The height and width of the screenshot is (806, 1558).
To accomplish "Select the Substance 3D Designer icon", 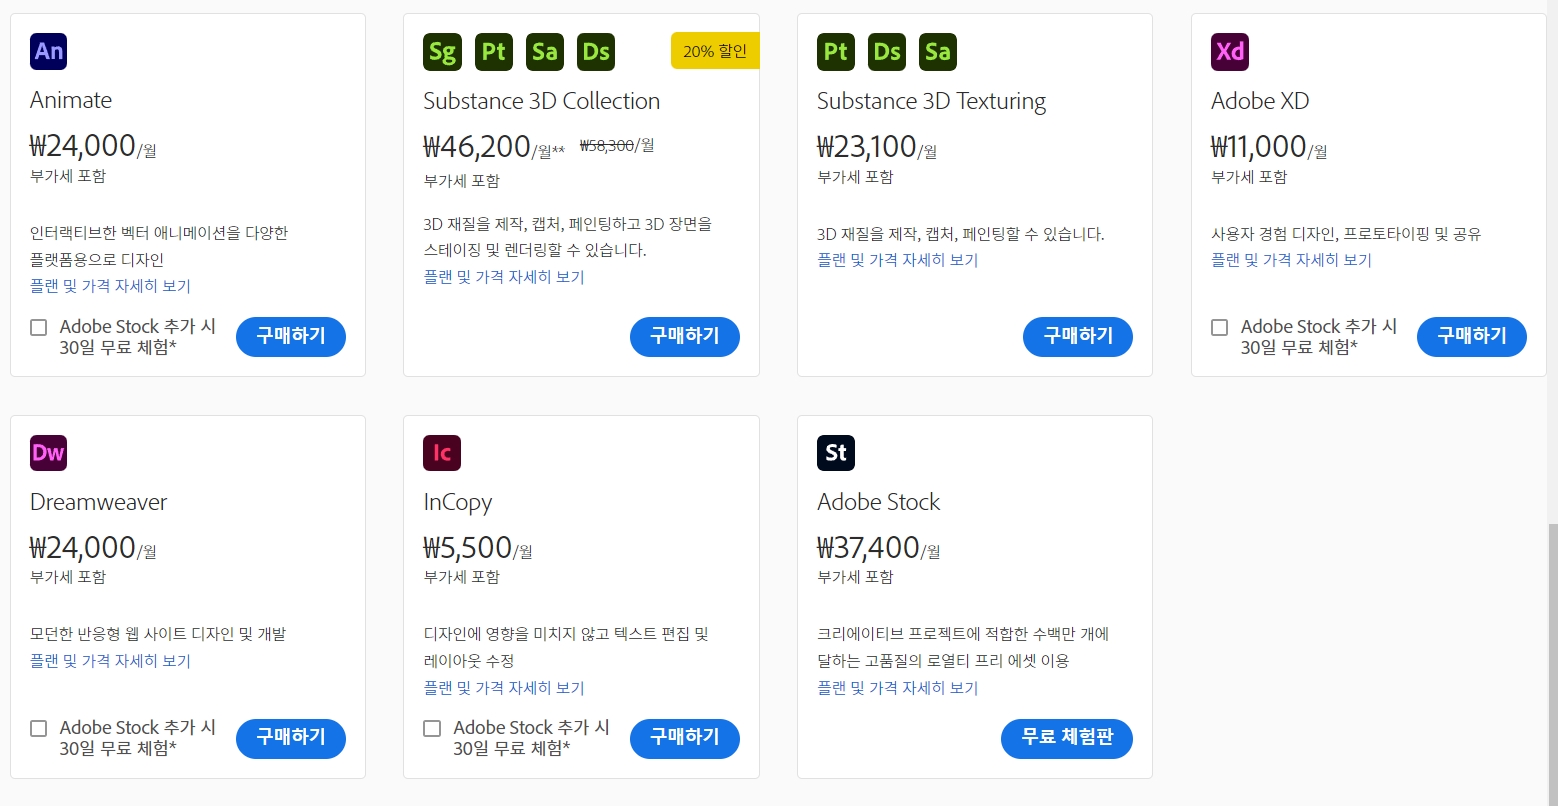I will point(596,51).
